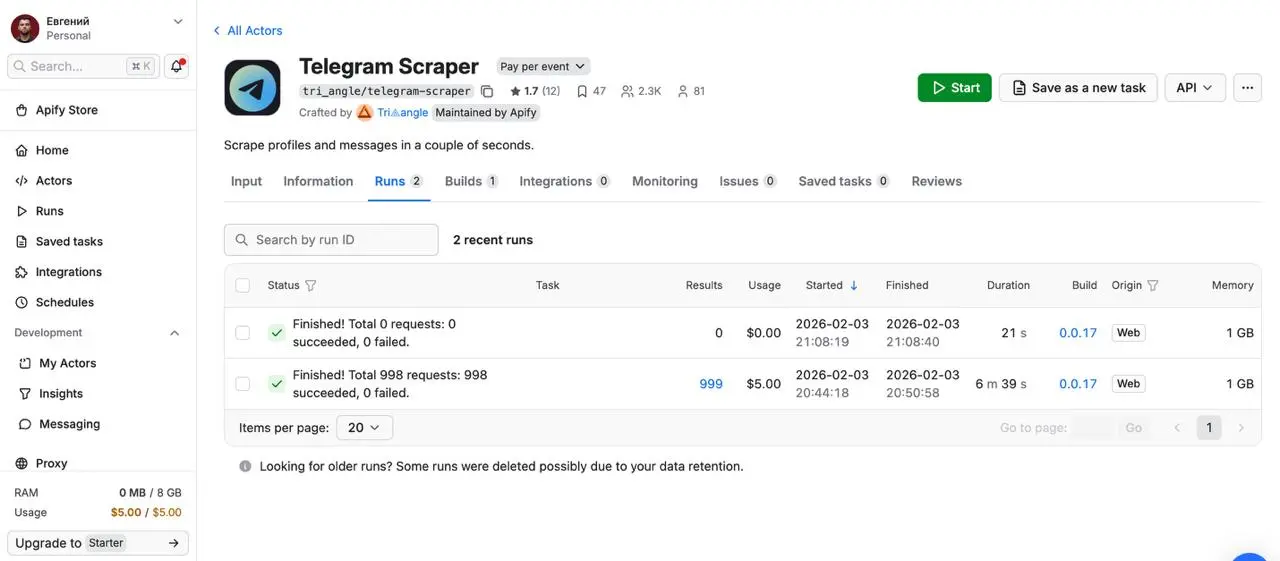The image size is (1280, 561).
Task: Switch to the Builds tab
Action: click(471, 181)
